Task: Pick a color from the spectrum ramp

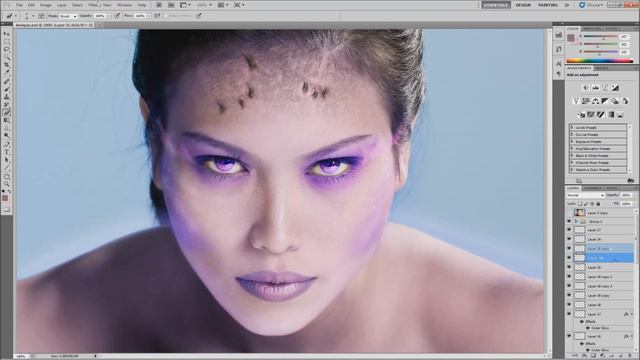Action: point(599,61)
